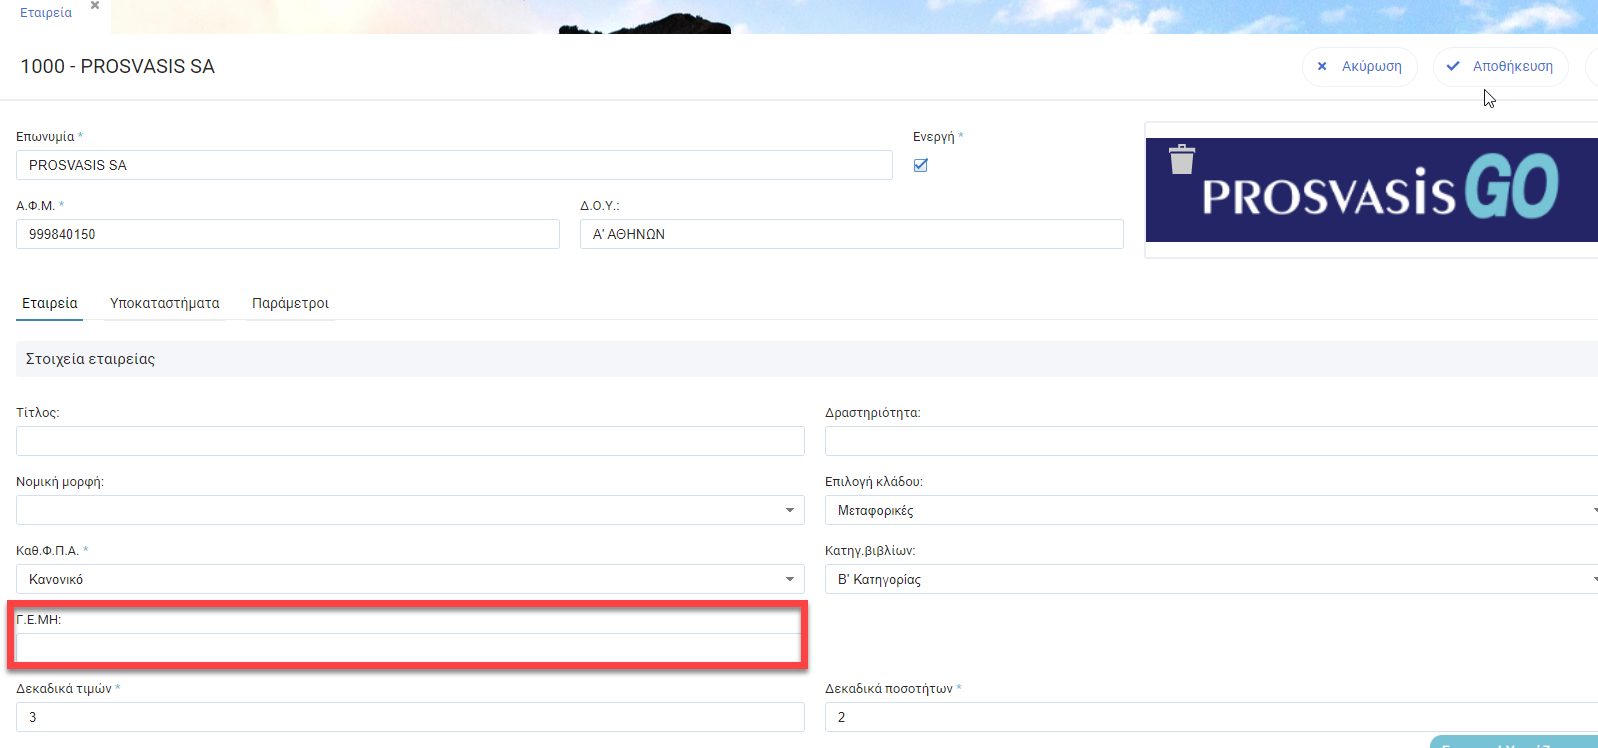Click the trash icon on the logo
This screenshot has width=1598, height=748.
(1182, 160)
